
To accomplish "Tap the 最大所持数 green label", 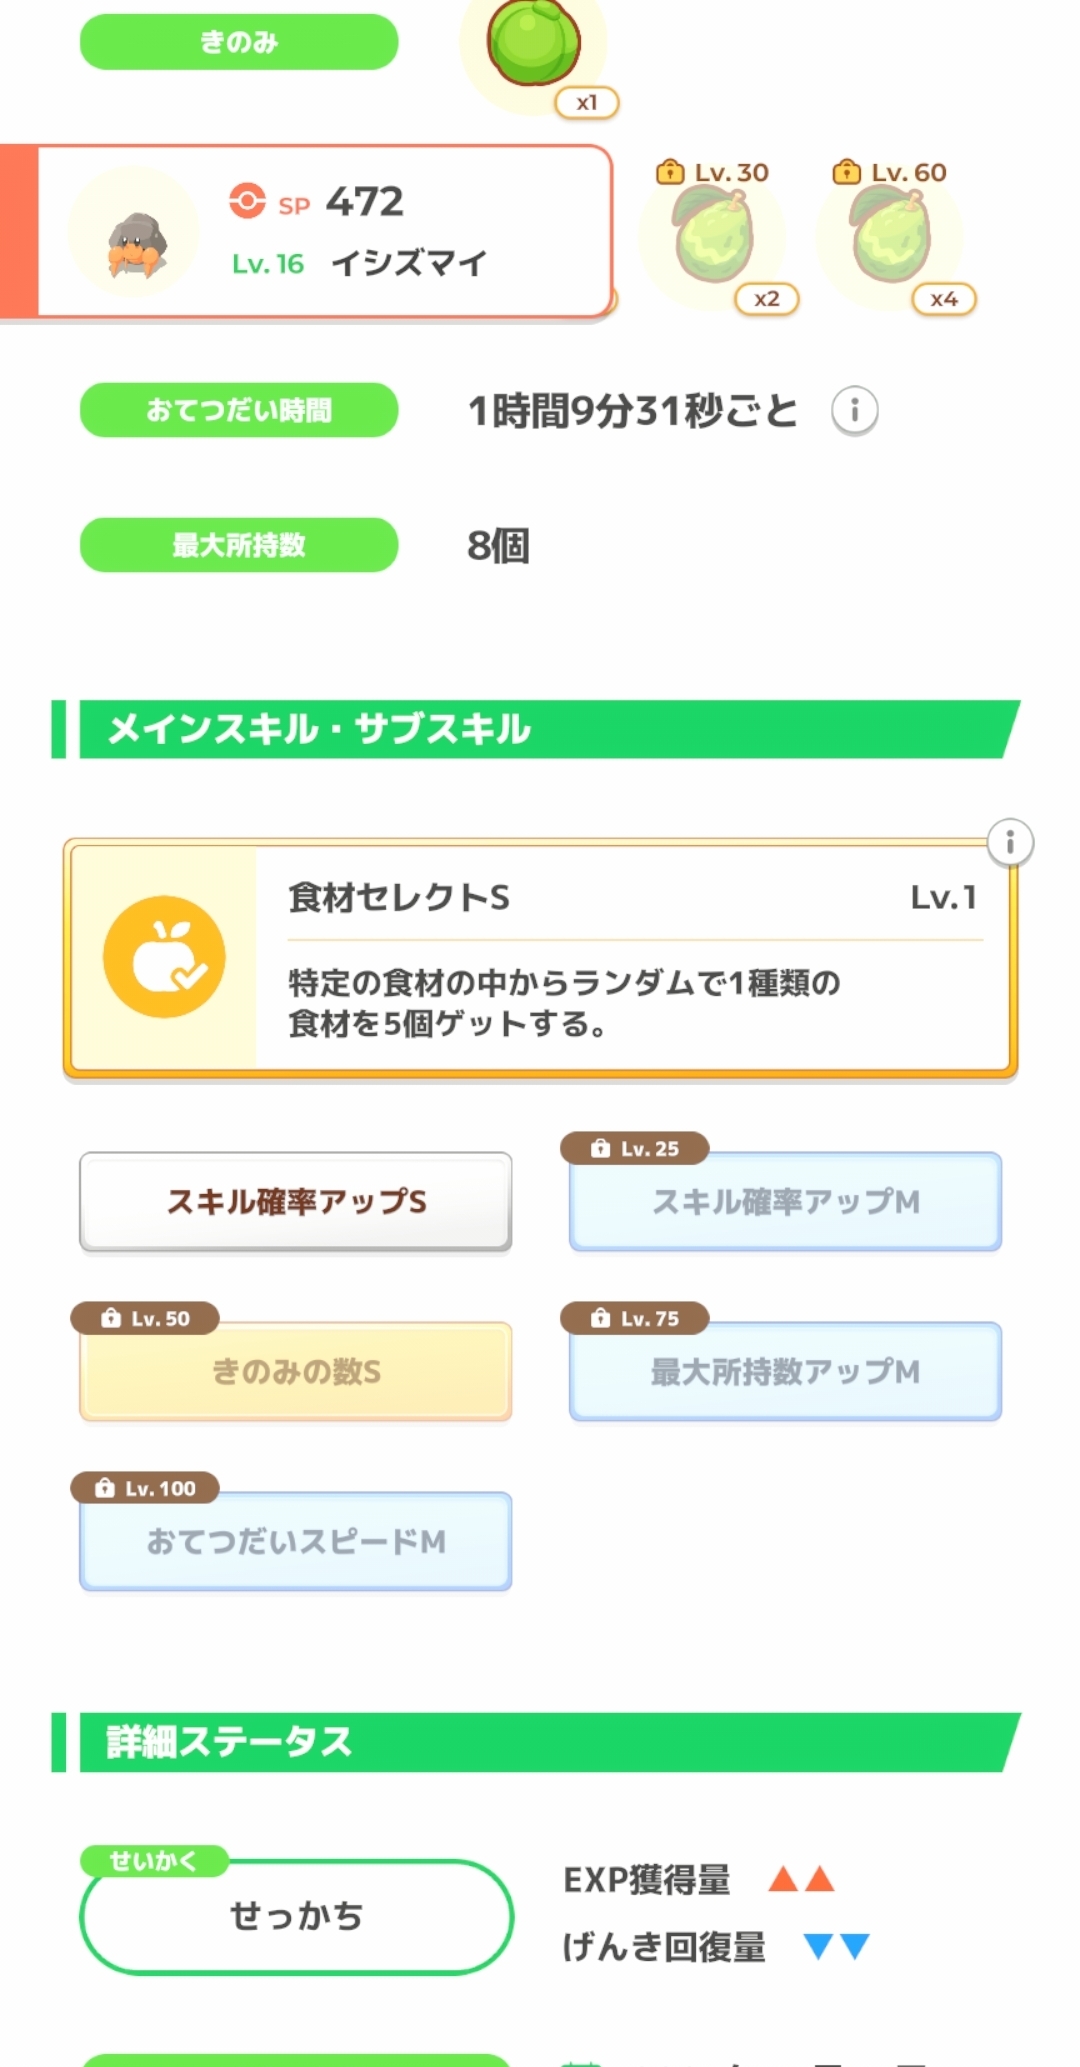I will click(x=239, y=545).
